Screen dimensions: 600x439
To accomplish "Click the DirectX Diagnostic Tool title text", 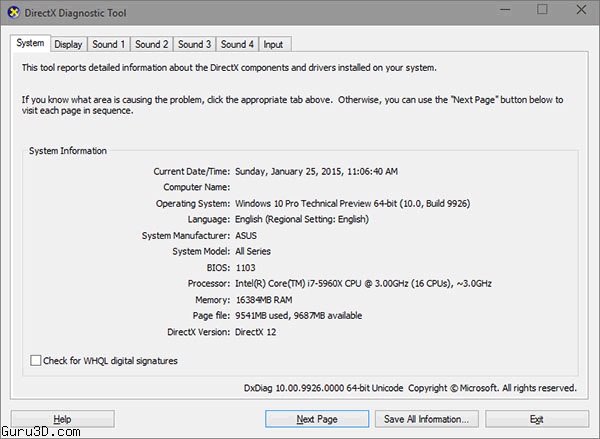I will click(75, 13).
